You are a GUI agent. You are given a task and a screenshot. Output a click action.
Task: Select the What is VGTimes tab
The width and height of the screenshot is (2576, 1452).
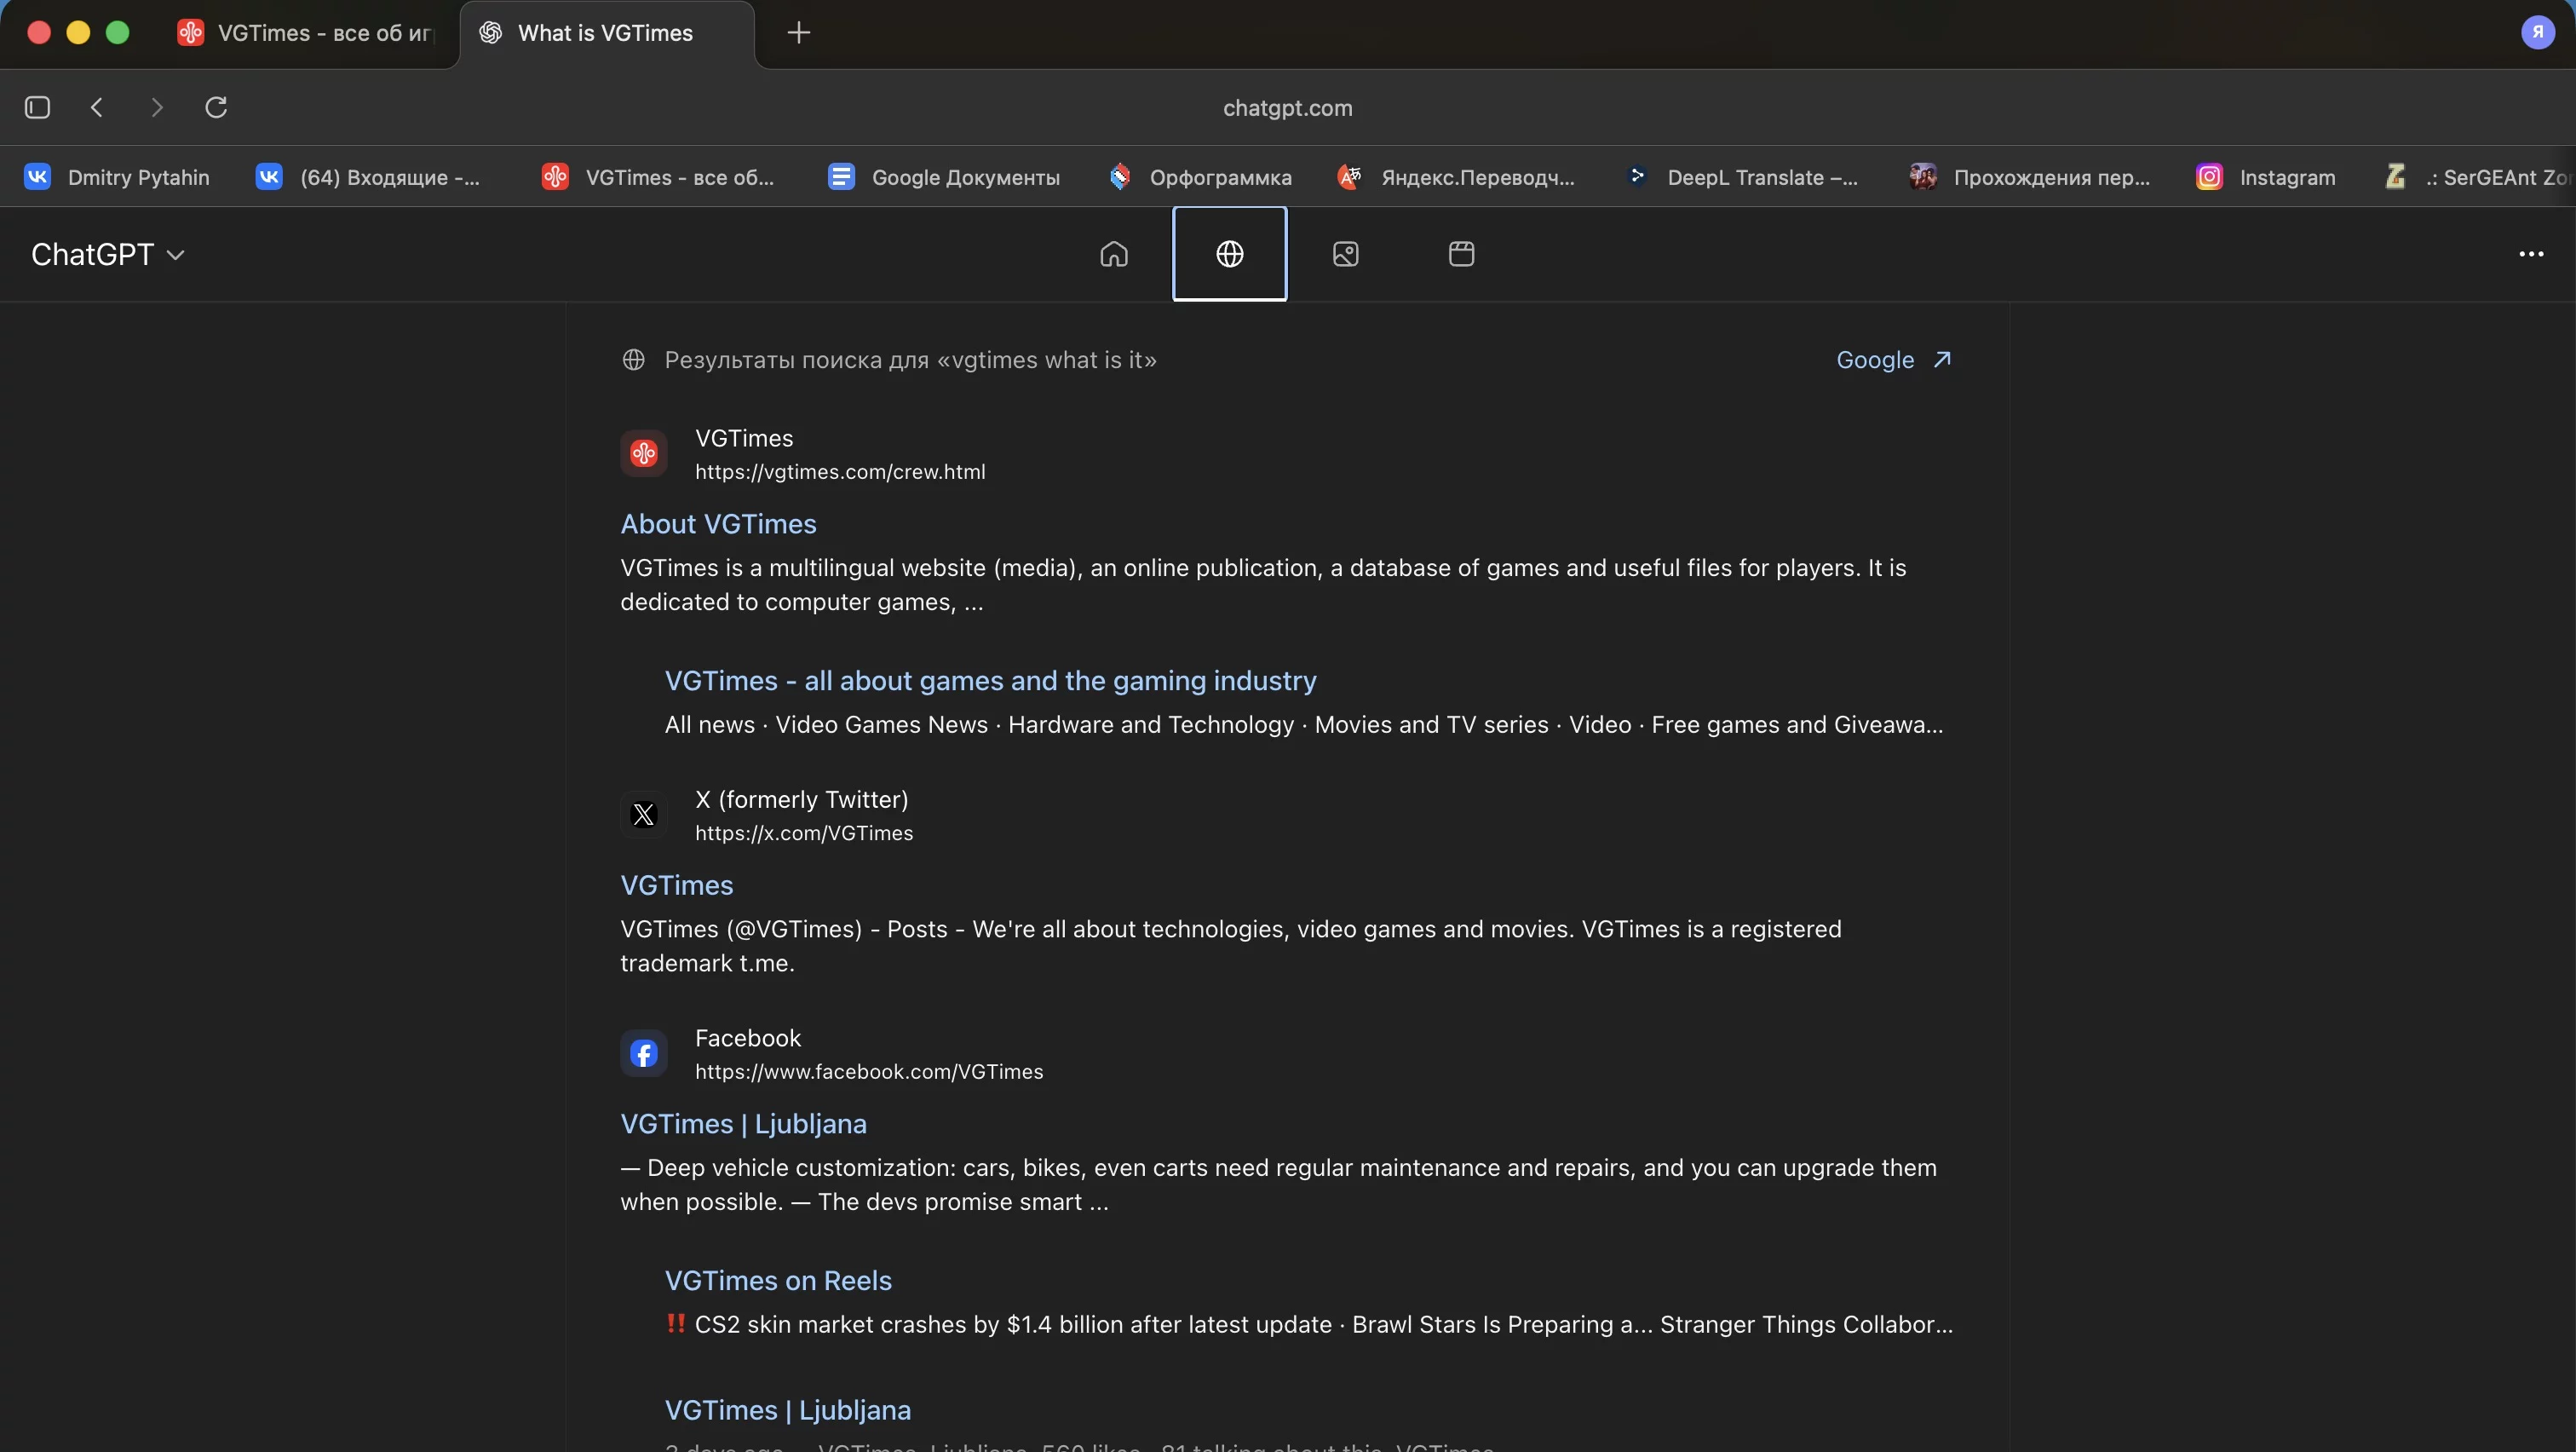(x=605, y=33)
